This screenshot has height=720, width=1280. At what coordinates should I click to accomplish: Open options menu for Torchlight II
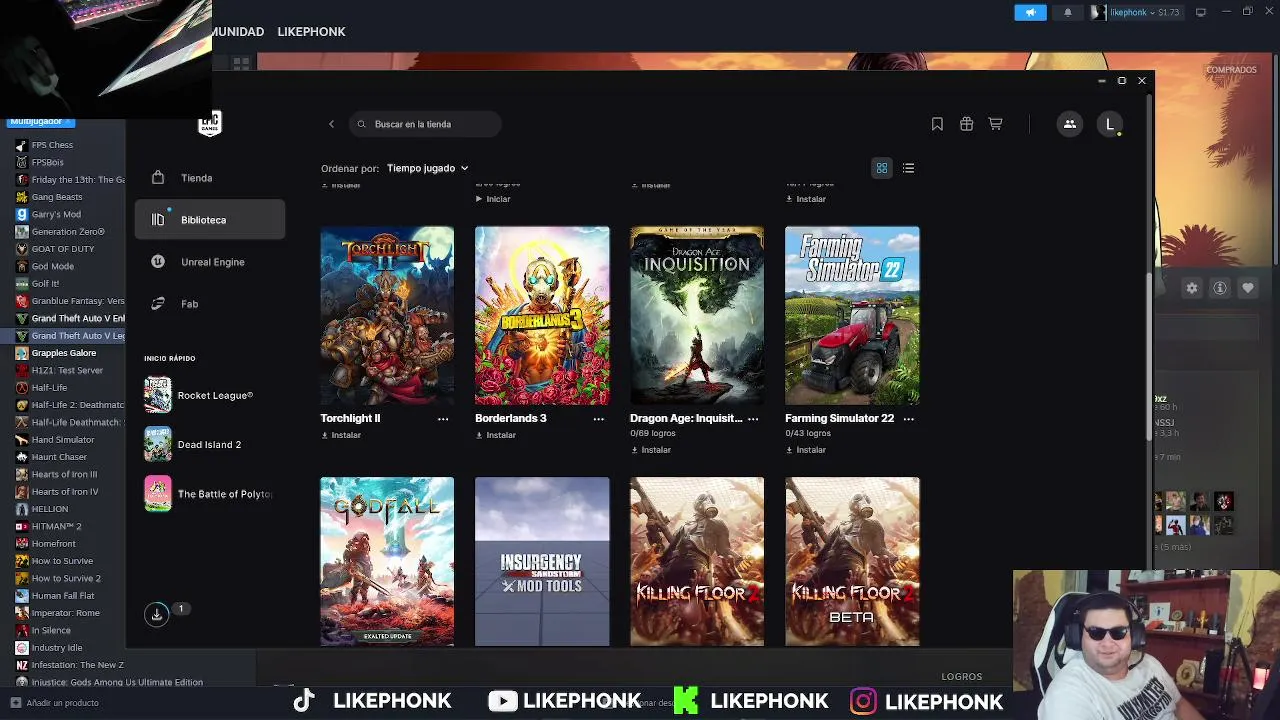coord(443,419)
